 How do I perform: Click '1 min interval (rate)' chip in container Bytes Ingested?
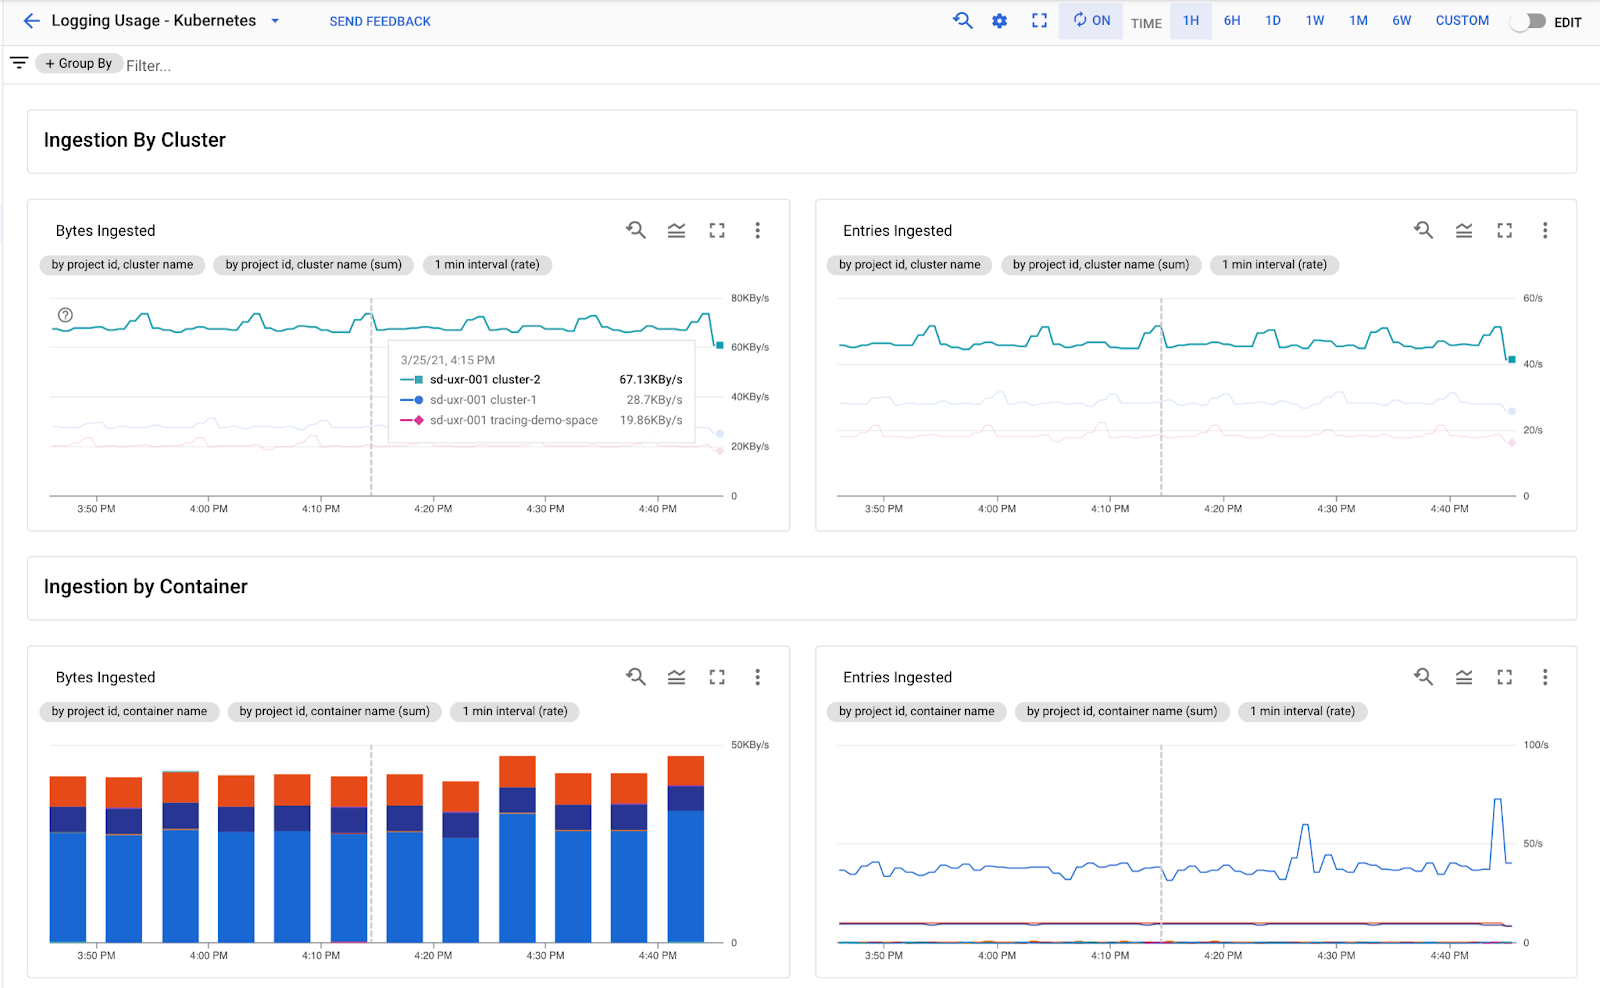(515, 712)
